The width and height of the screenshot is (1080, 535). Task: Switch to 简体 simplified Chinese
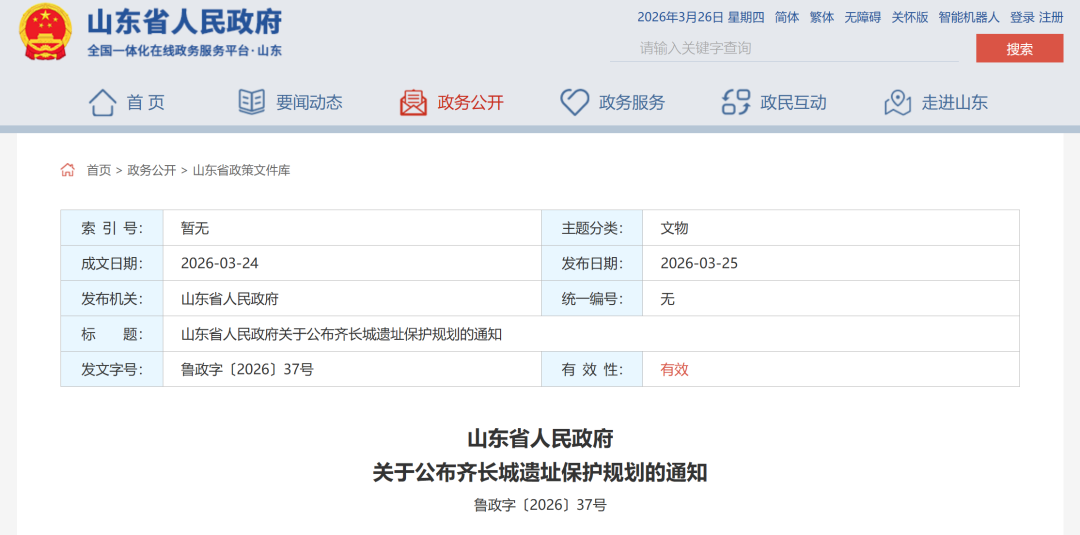point(787,17)
